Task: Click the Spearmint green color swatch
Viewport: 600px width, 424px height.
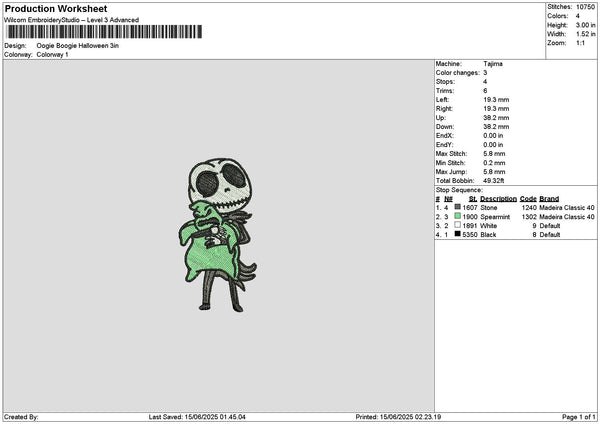Action: coord(457,216)
